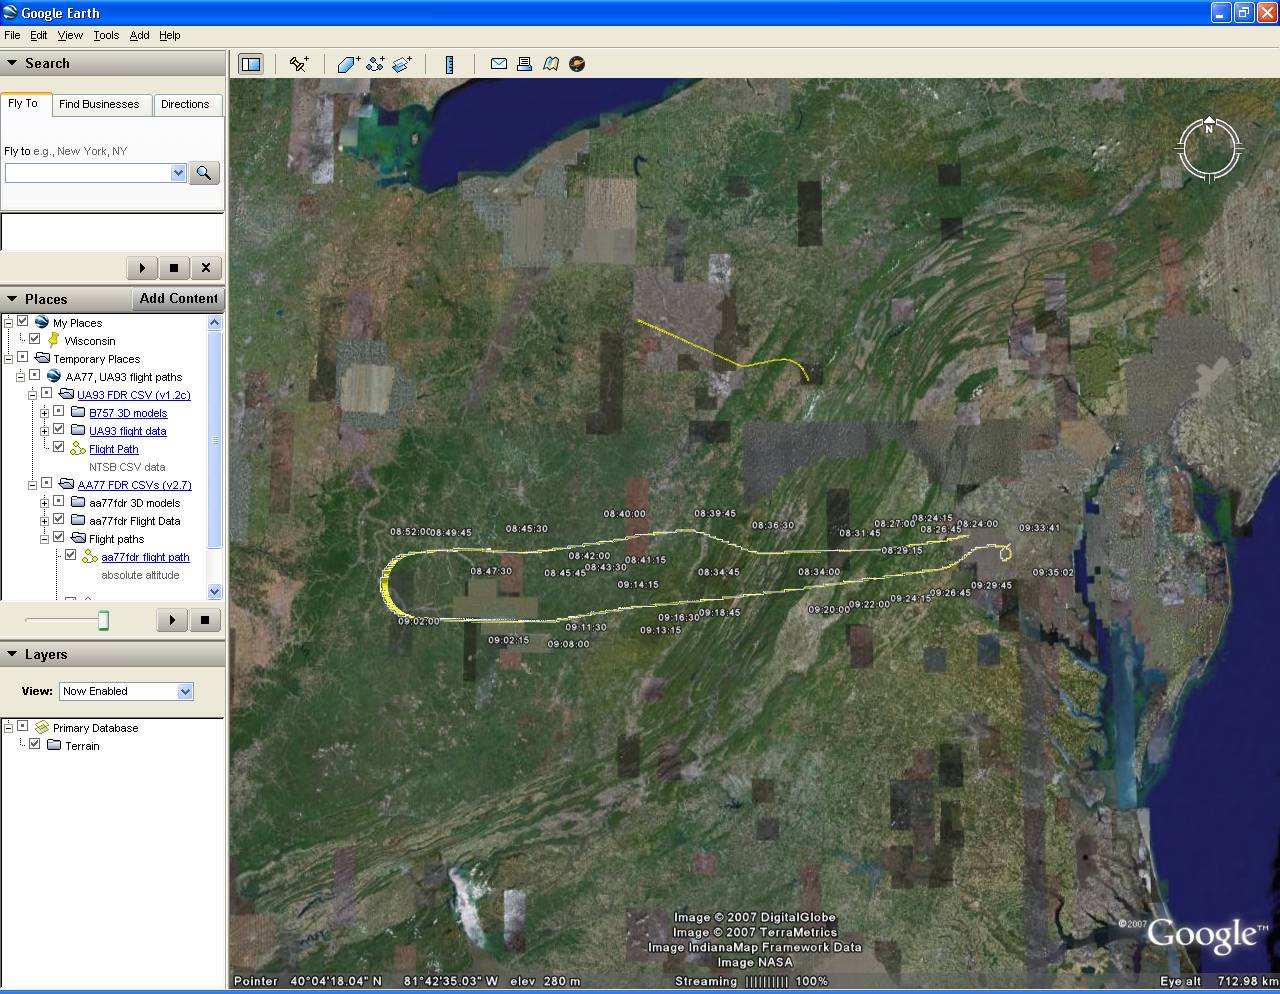Image resolution: width=1280 pixels, height=994 pixels.
Task: Play the Places tour button
Action: point(172,620)
